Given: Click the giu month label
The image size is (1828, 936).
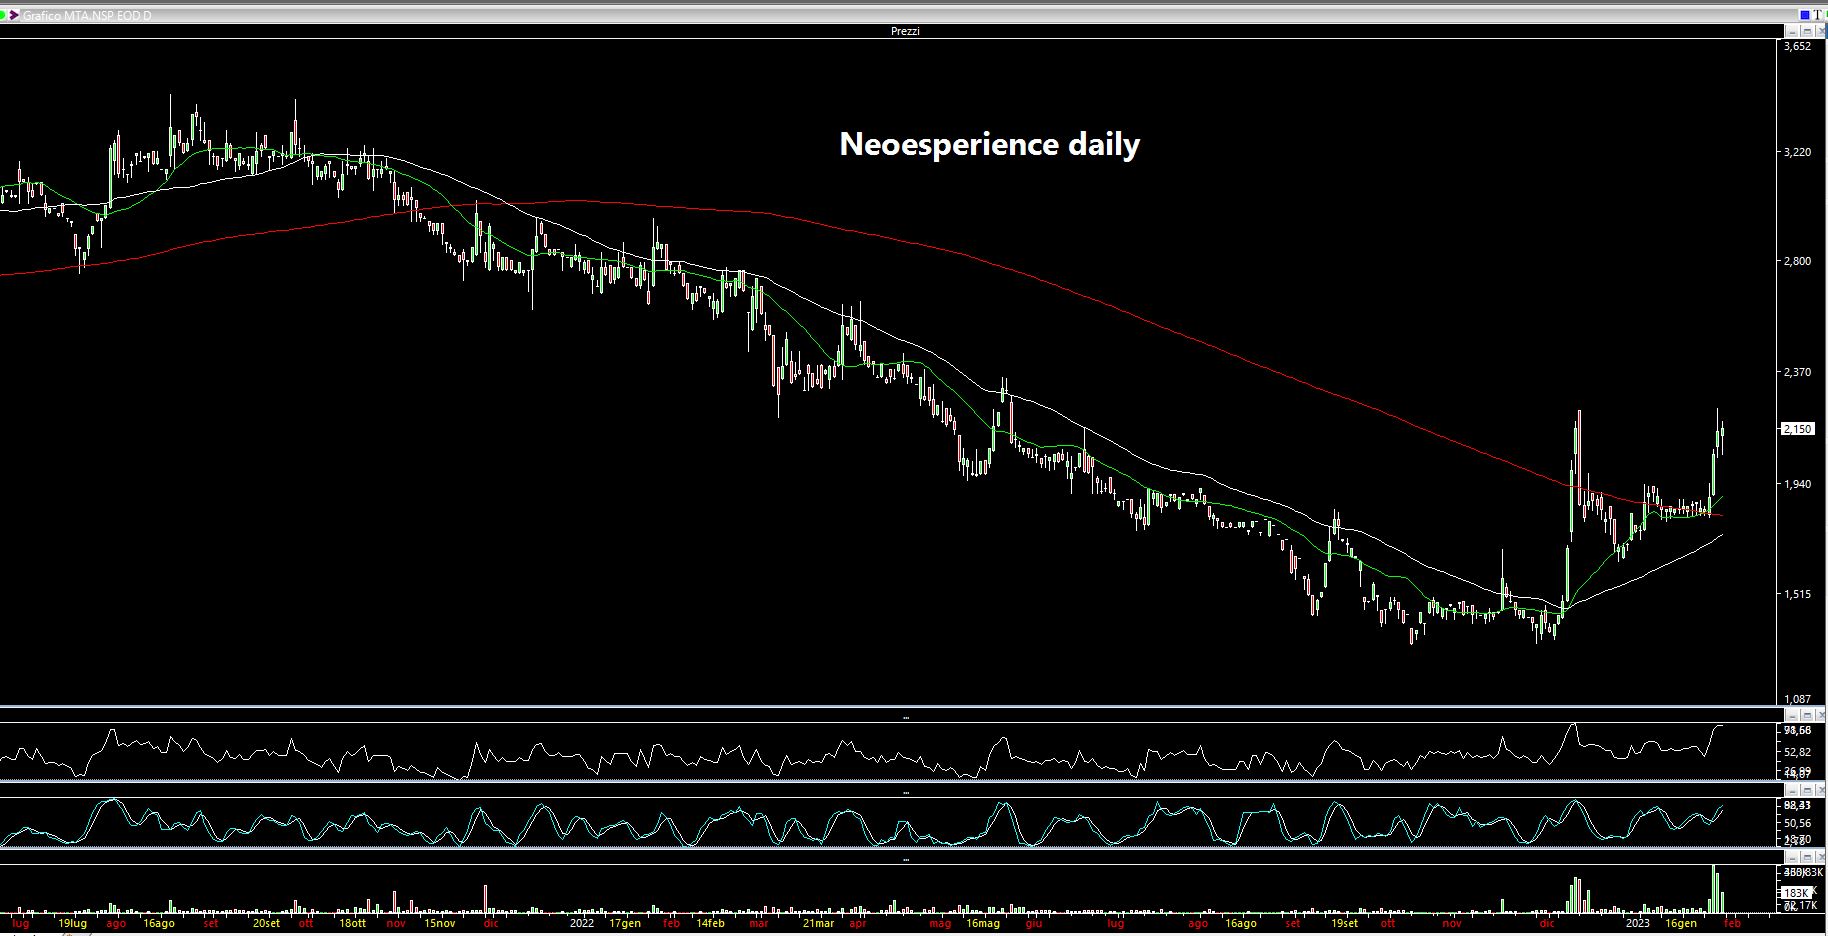Looking at the screenshot, I should pos(1033,923).
